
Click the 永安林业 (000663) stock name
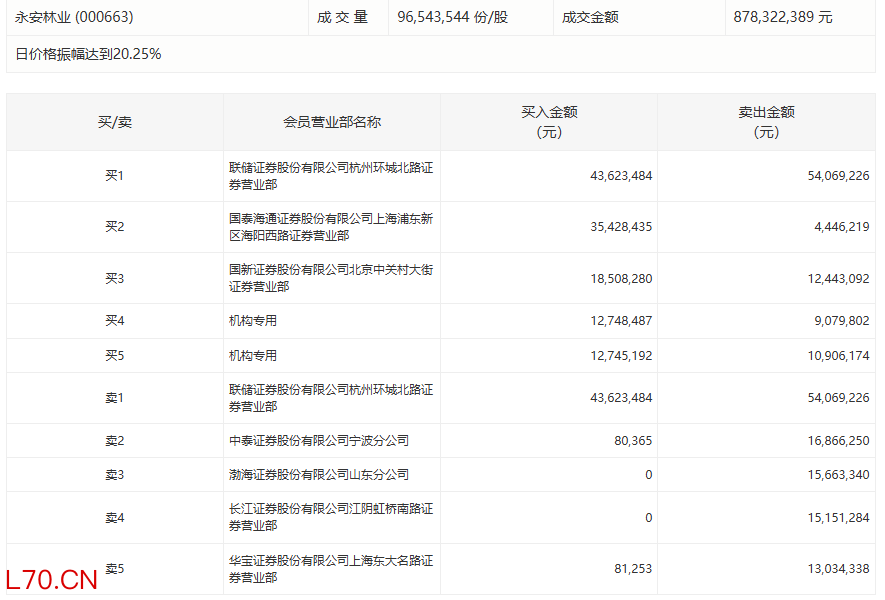[x=74, y=17]
